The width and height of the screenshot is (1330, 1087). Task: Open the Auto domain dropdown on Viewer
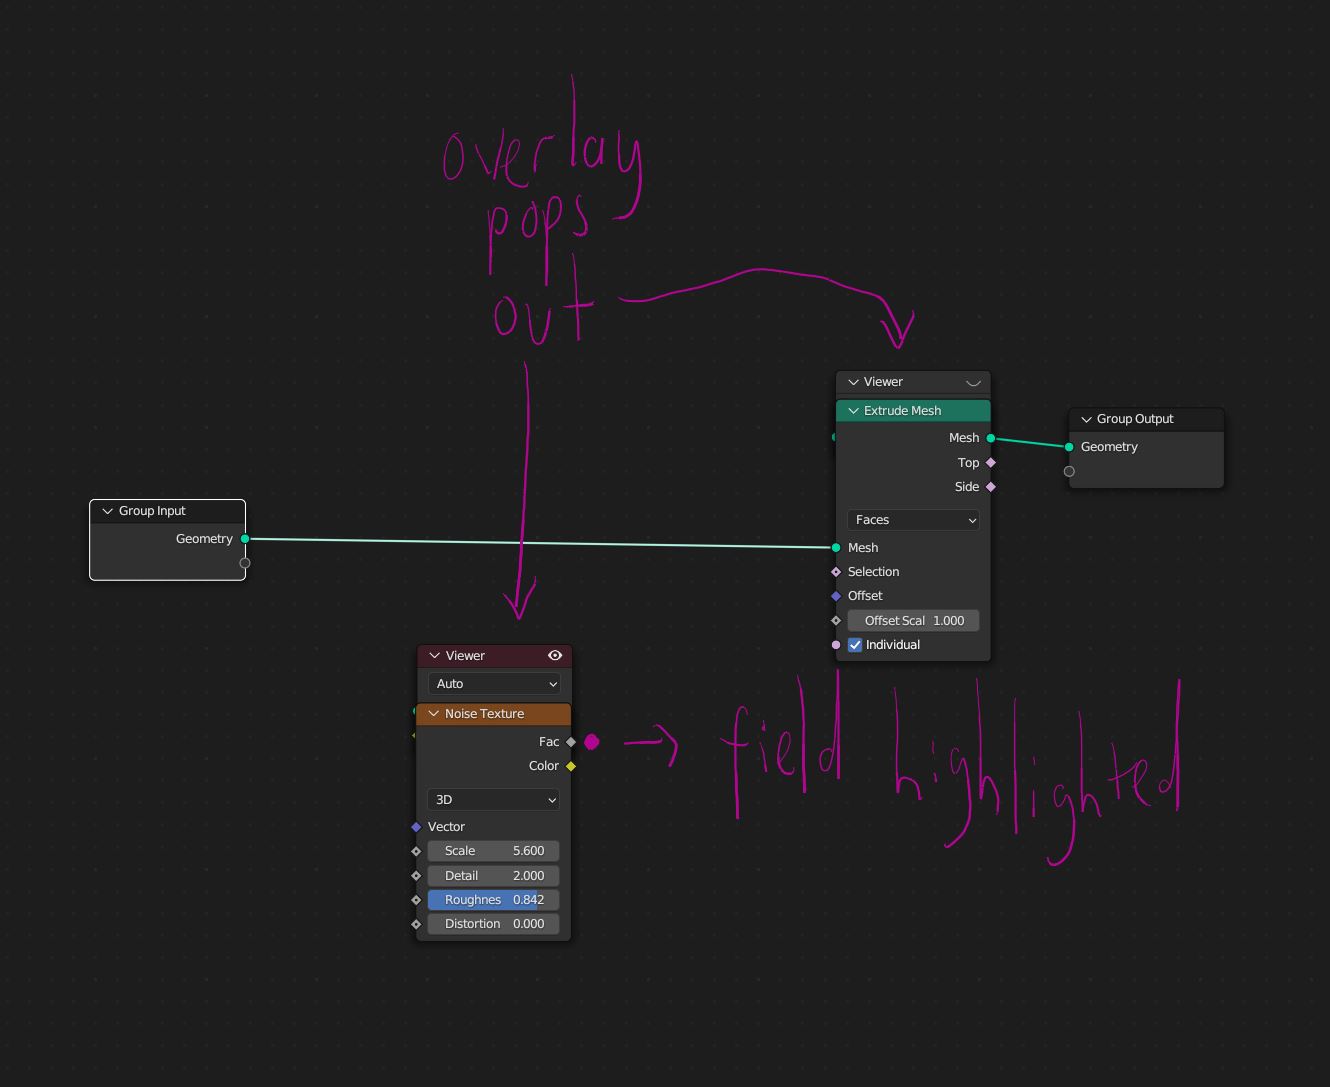pyautogui.click(x=494, y=684)
